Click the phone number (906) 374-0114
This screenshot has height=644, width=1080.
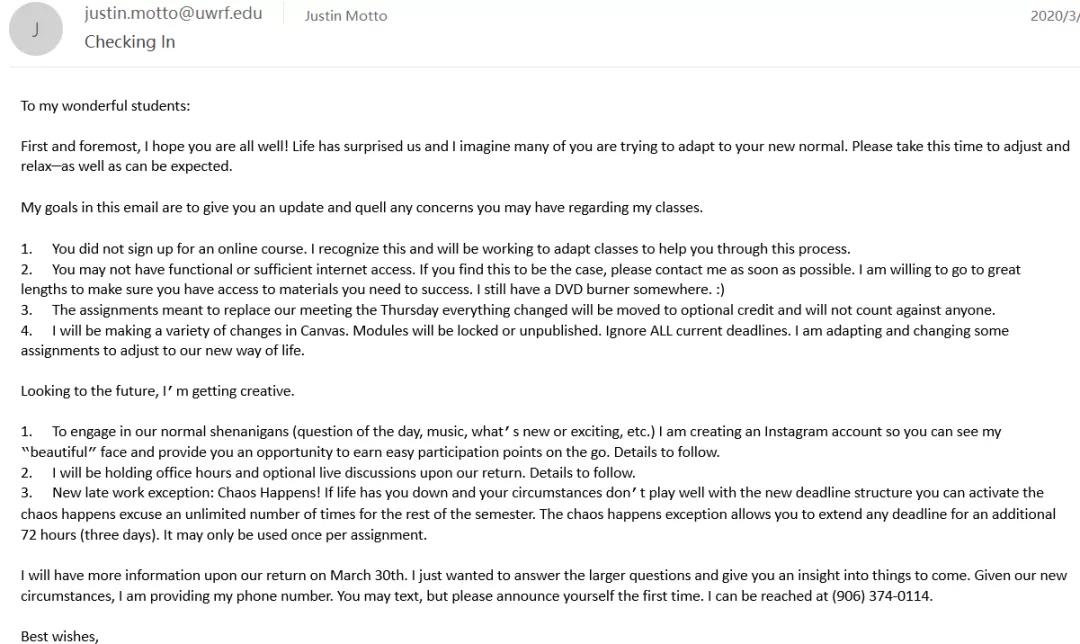tap(880, 596)
